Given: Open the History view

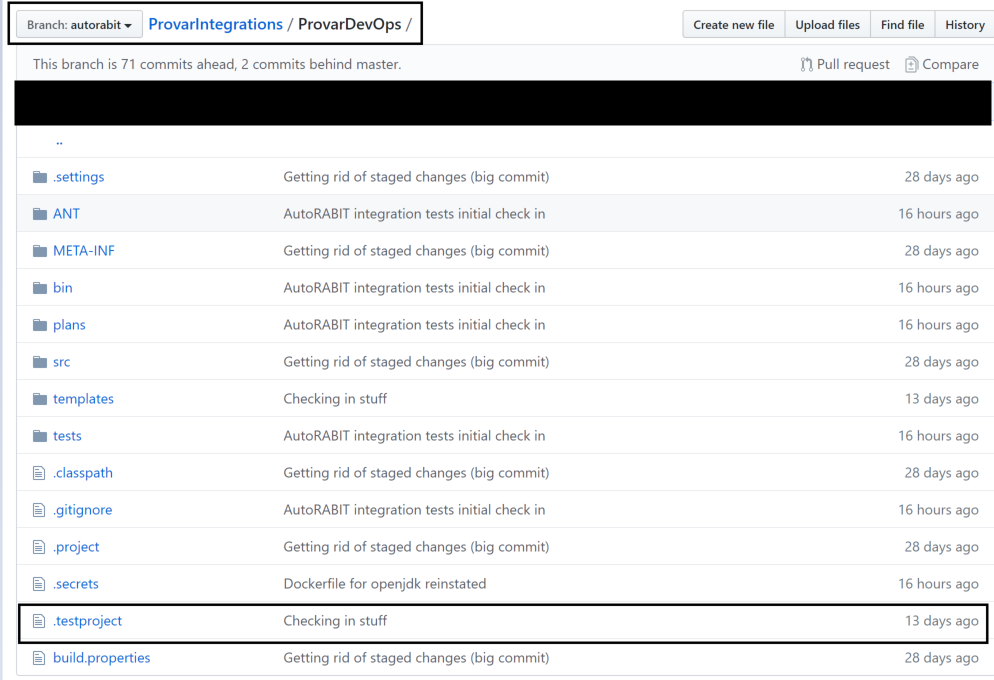Looking at the screenshot, I should click(964, 25).
